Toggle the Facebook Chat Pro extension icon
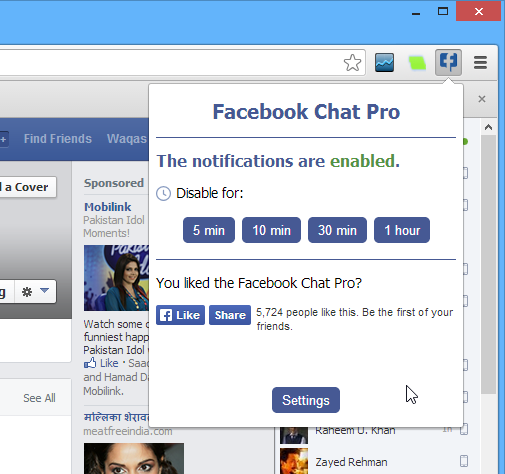The width and height of the screenshot is (505, 474). [x=448, y=62]
